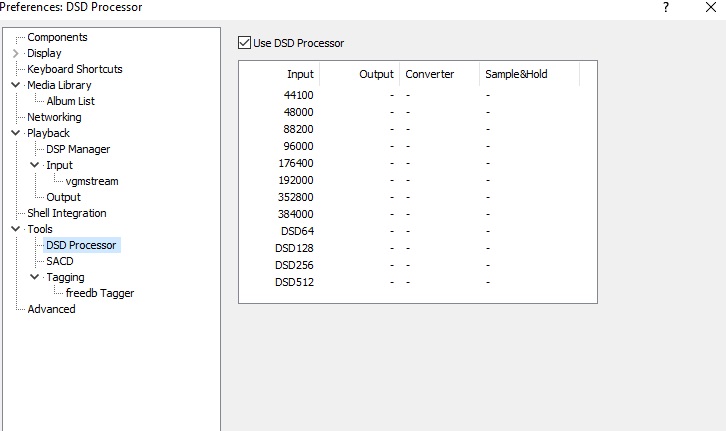Open the Album List page

point(70,101)
